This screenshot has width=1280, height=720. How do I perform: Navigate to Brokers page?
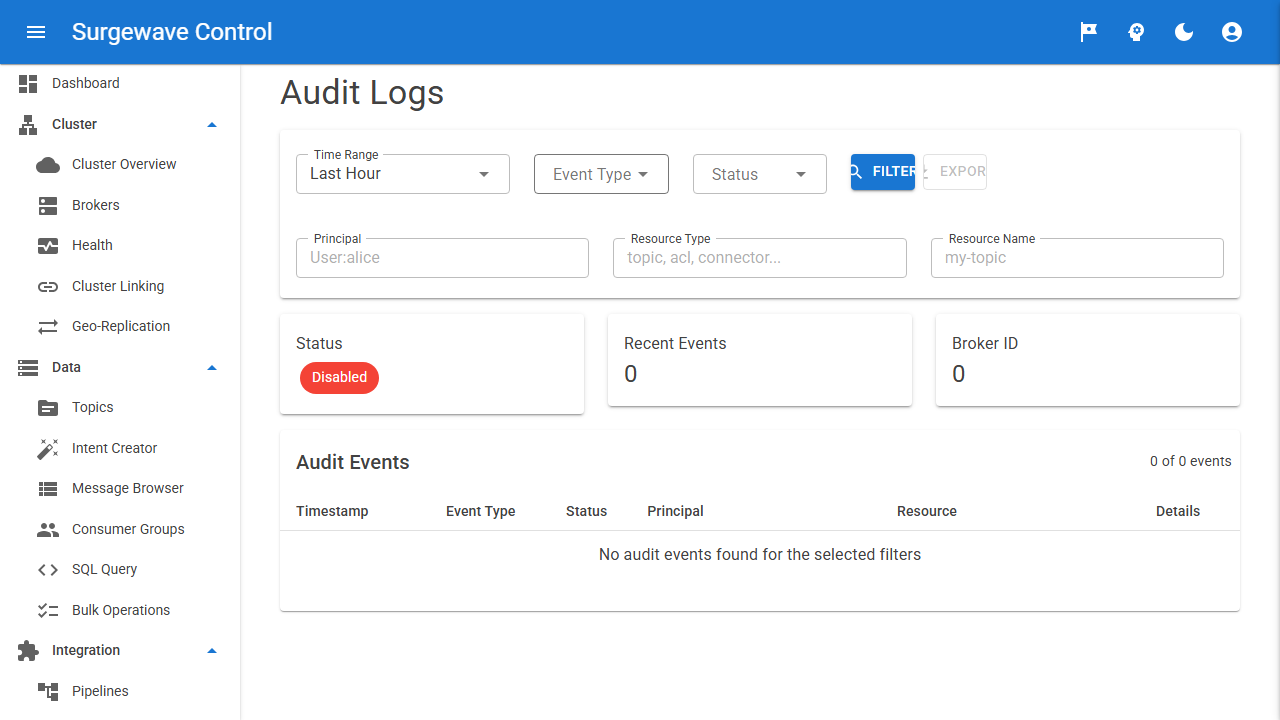pyautogui.click(x=120, y=206)
